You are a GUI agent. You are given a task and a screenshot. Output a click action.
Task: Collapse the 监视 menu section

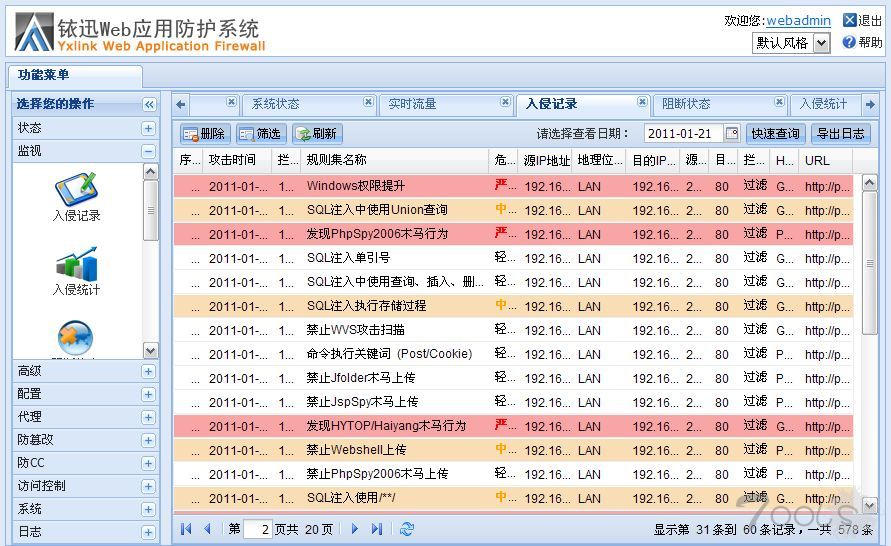pyautogui.click(x=148, y=151)
